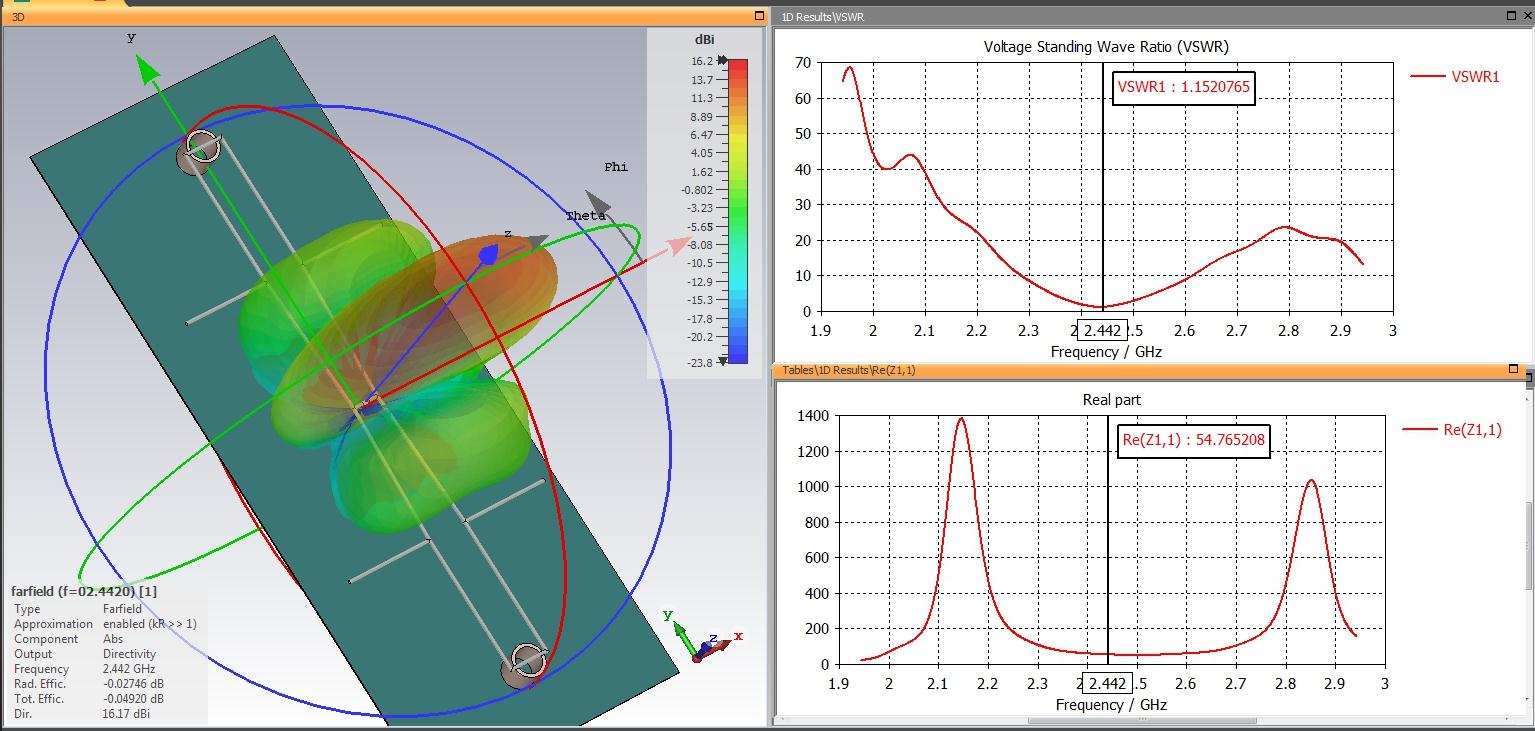Activate the Tables\1D Results\Re(Z1,1) title bar
The image size is (1535, 731).
click(x=1152, y=370)
